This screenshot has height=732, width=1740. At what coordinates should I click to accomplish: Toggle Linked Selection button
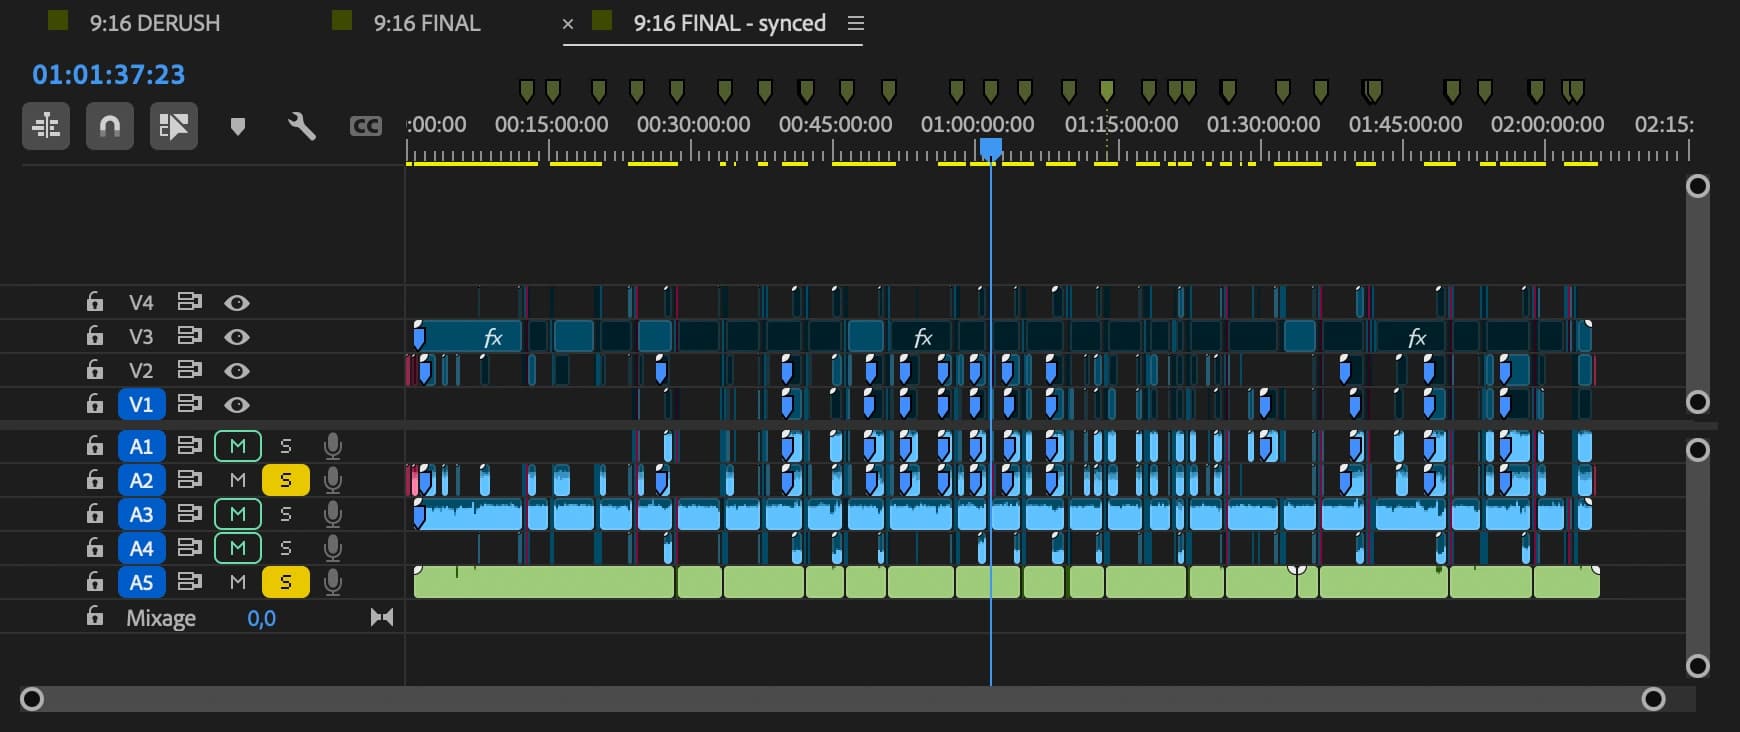[174, 126]
